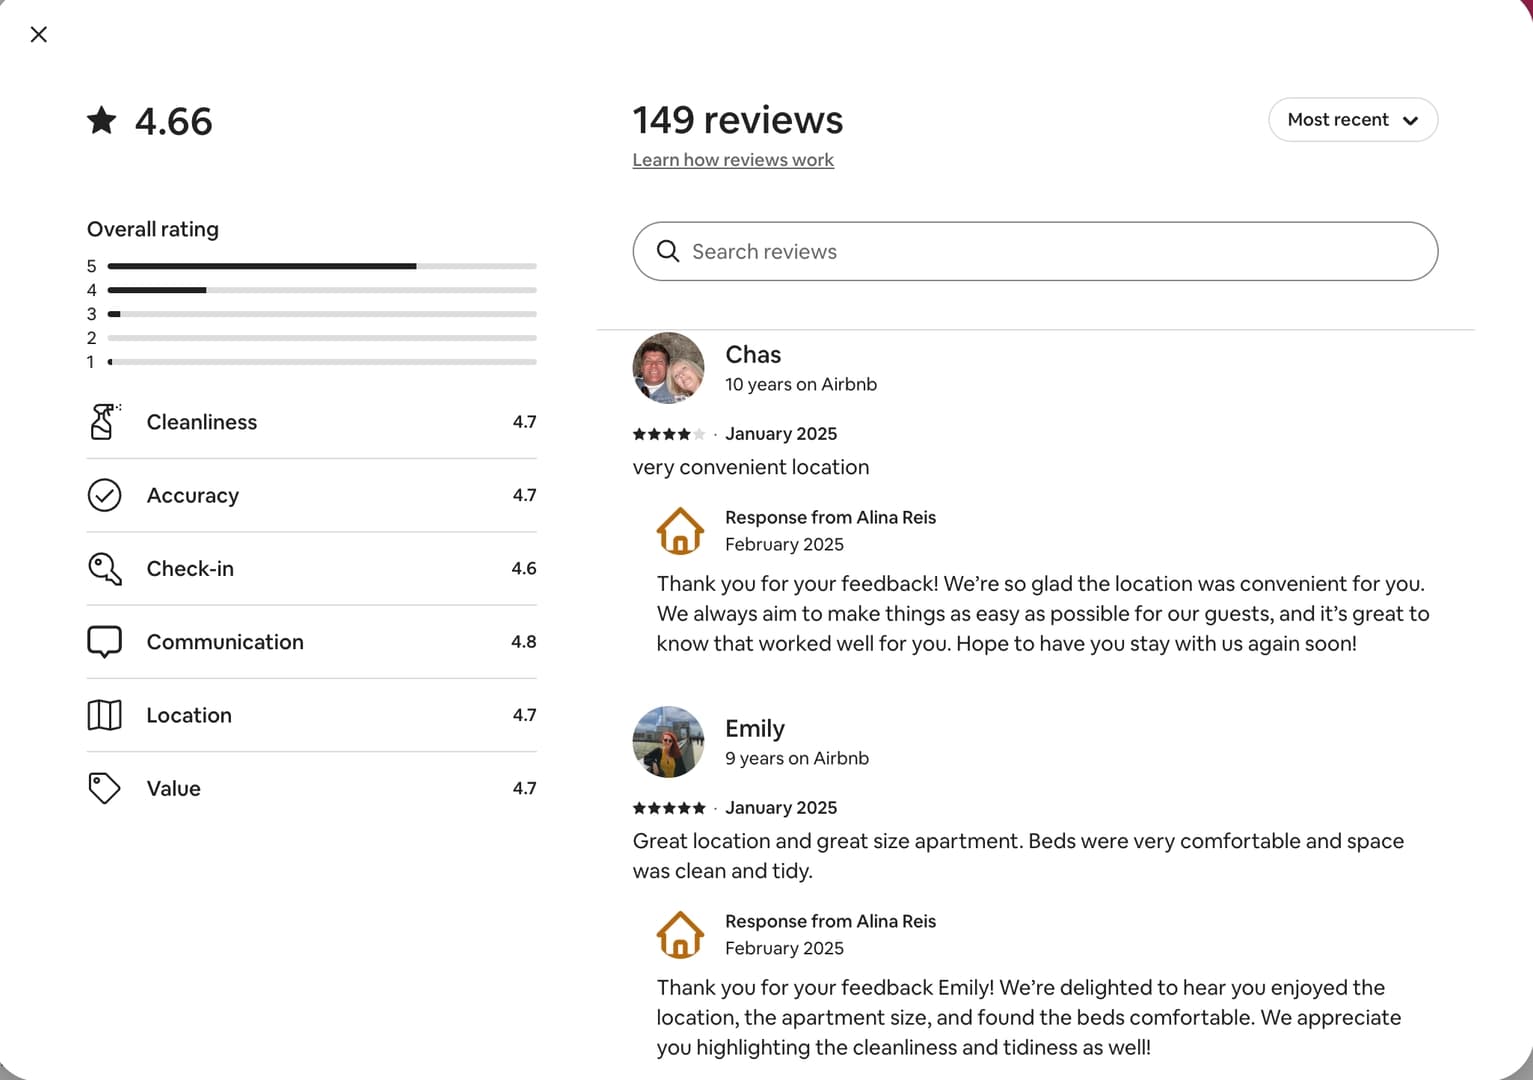Open the Most recent sort dropdown
This screenshot has height=1080, width=1533.
click(1353, 120)
